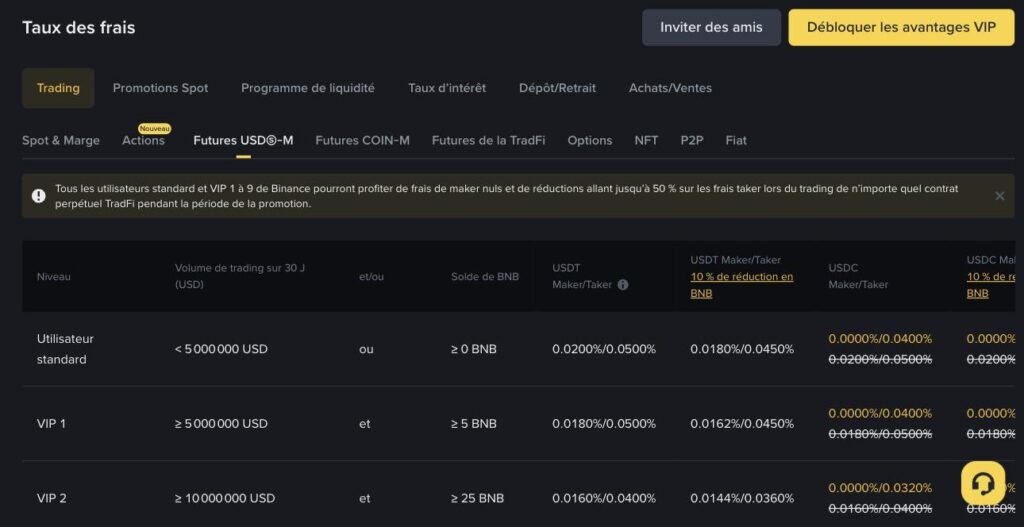Click the Niveau column header

coord(54,276)
